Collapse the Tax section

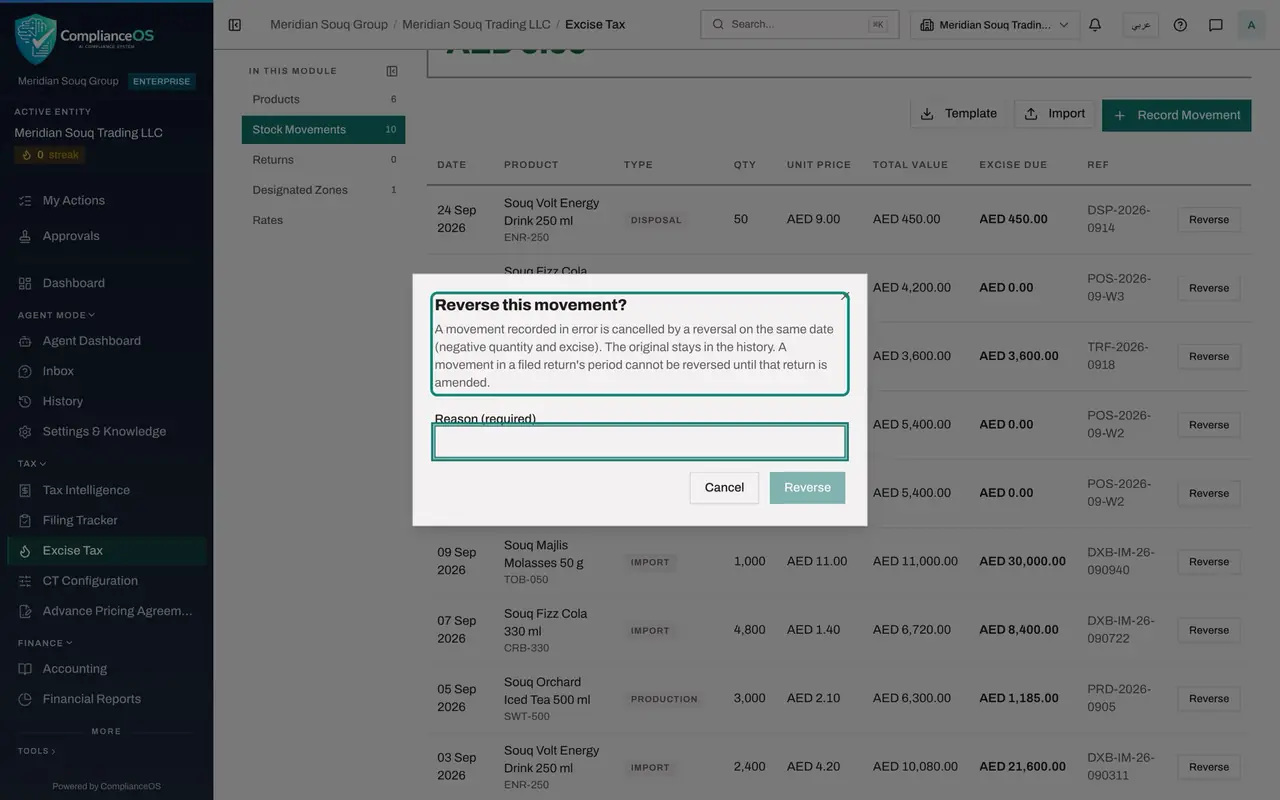pyautogui.click(x=32, y=464)
